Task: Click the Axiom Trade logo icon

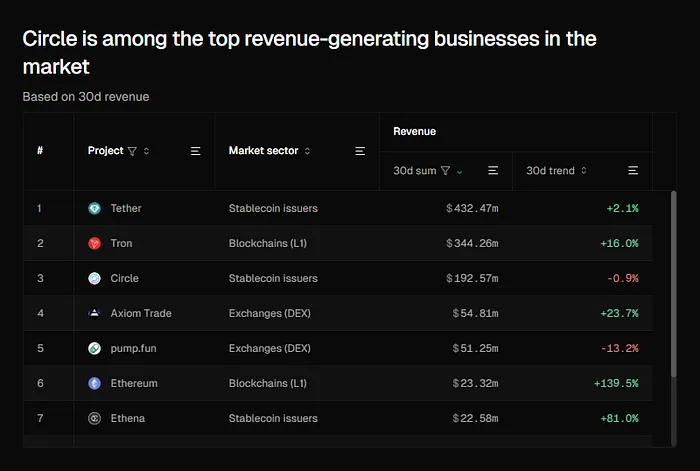Action: [x=94, y=313]
